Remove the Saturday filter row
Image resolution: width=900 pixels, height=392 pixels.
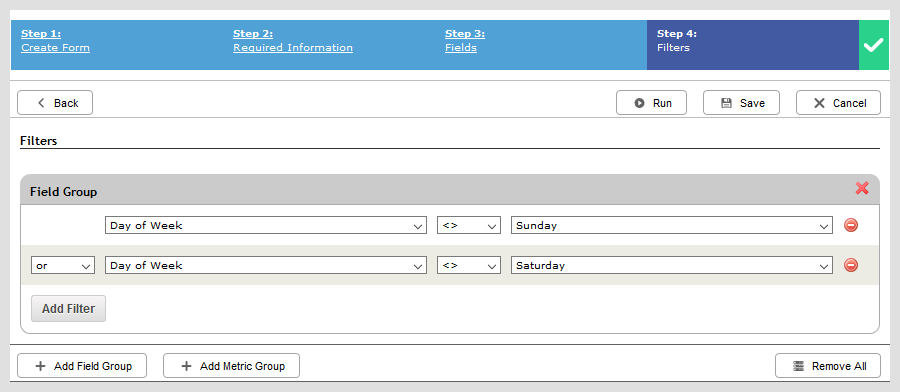tap(851, 265)
